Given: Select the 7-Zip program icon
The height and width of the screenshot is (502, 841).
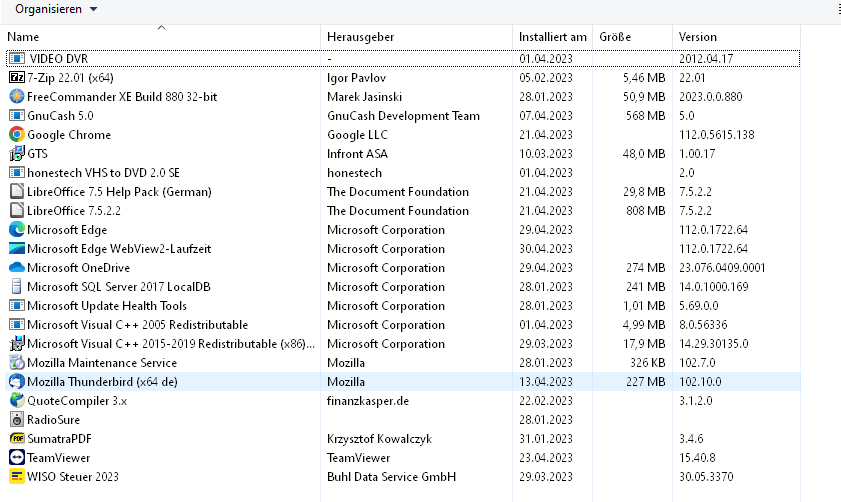Looking at the screenshot, I should click(x=17, y=78).
